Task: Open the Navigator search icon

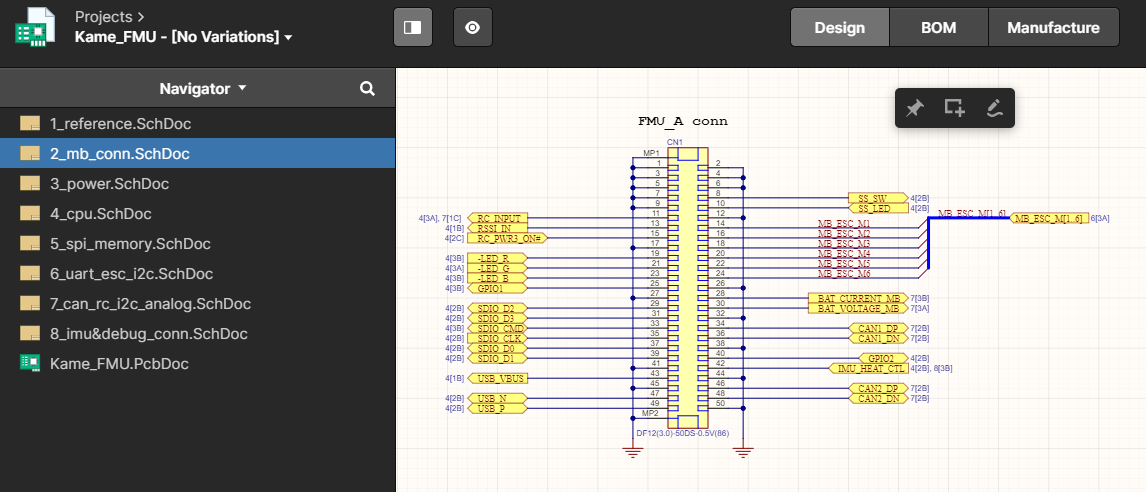Action: 368,88
